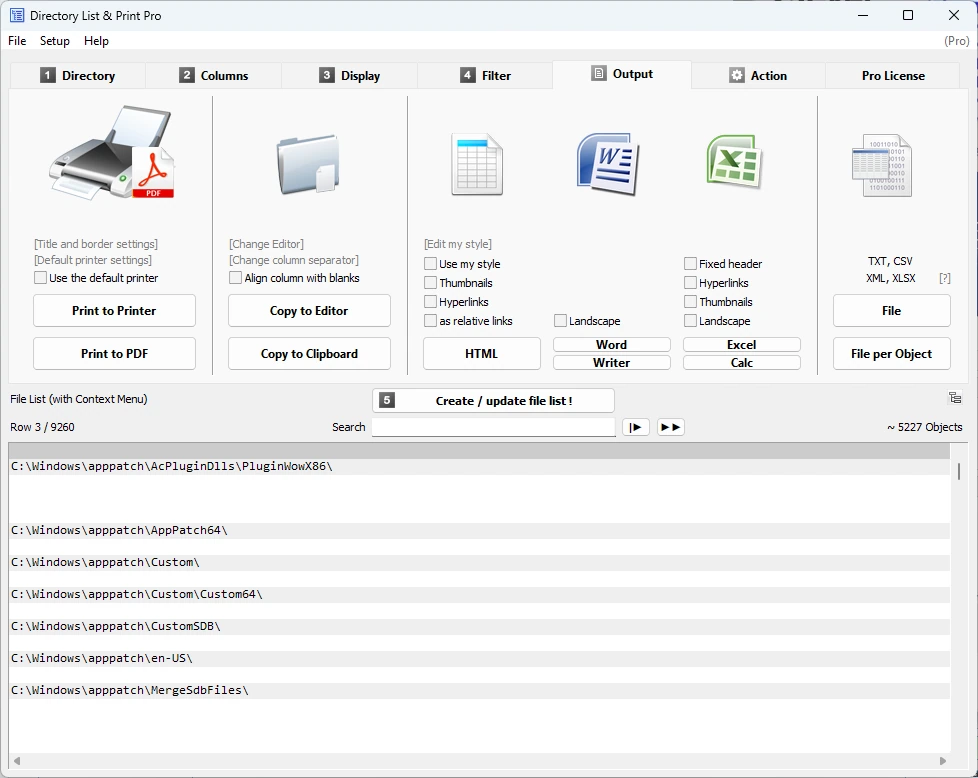Viewport: 978px width, 778px height.
Task: Check Align column with blanks
Action: (235, 278)
